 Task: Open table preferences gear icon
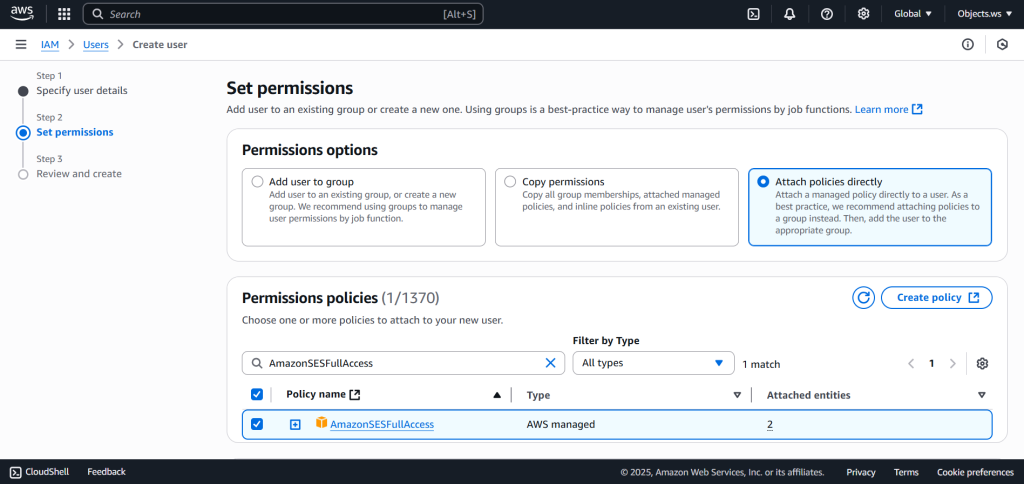point(982,363)
